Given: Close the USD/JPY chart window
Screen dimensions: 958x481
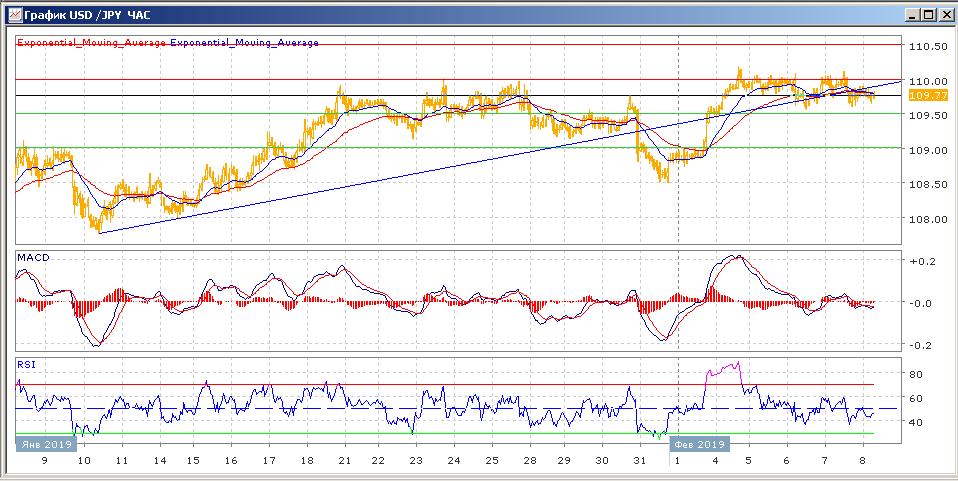Looking at the screenshot, I should click(944, 14).
